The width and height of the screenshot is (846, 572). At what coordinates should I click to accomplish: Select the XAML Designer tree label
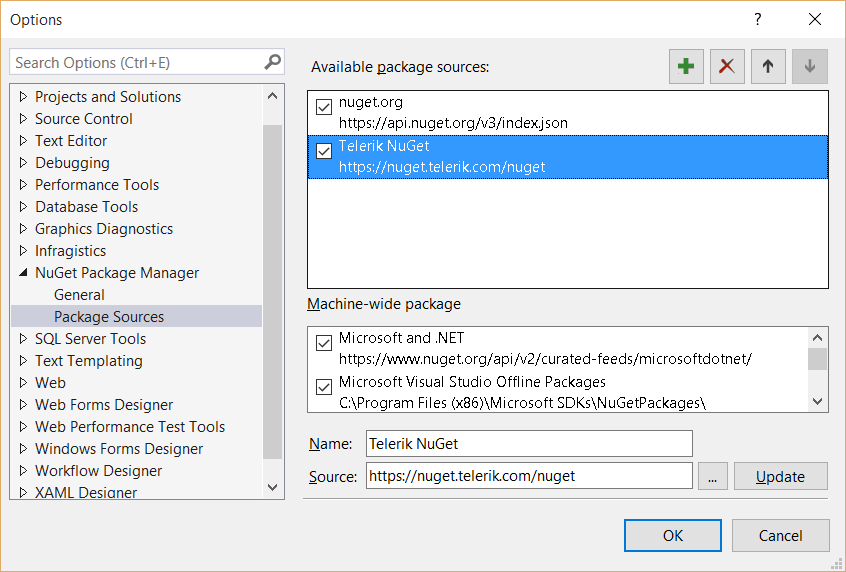(x=86, y=492)
